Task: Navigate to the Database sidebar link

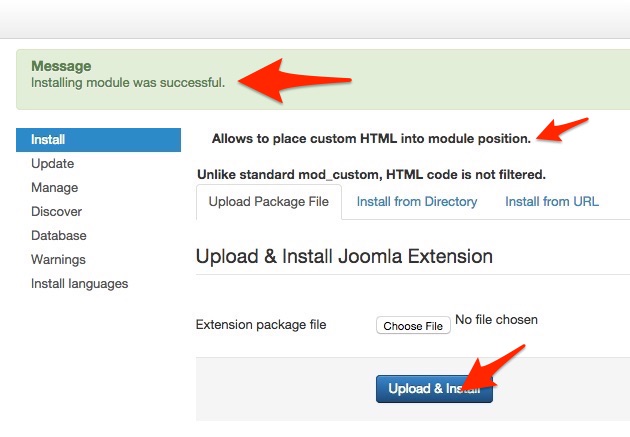Action: pos(58,236)
